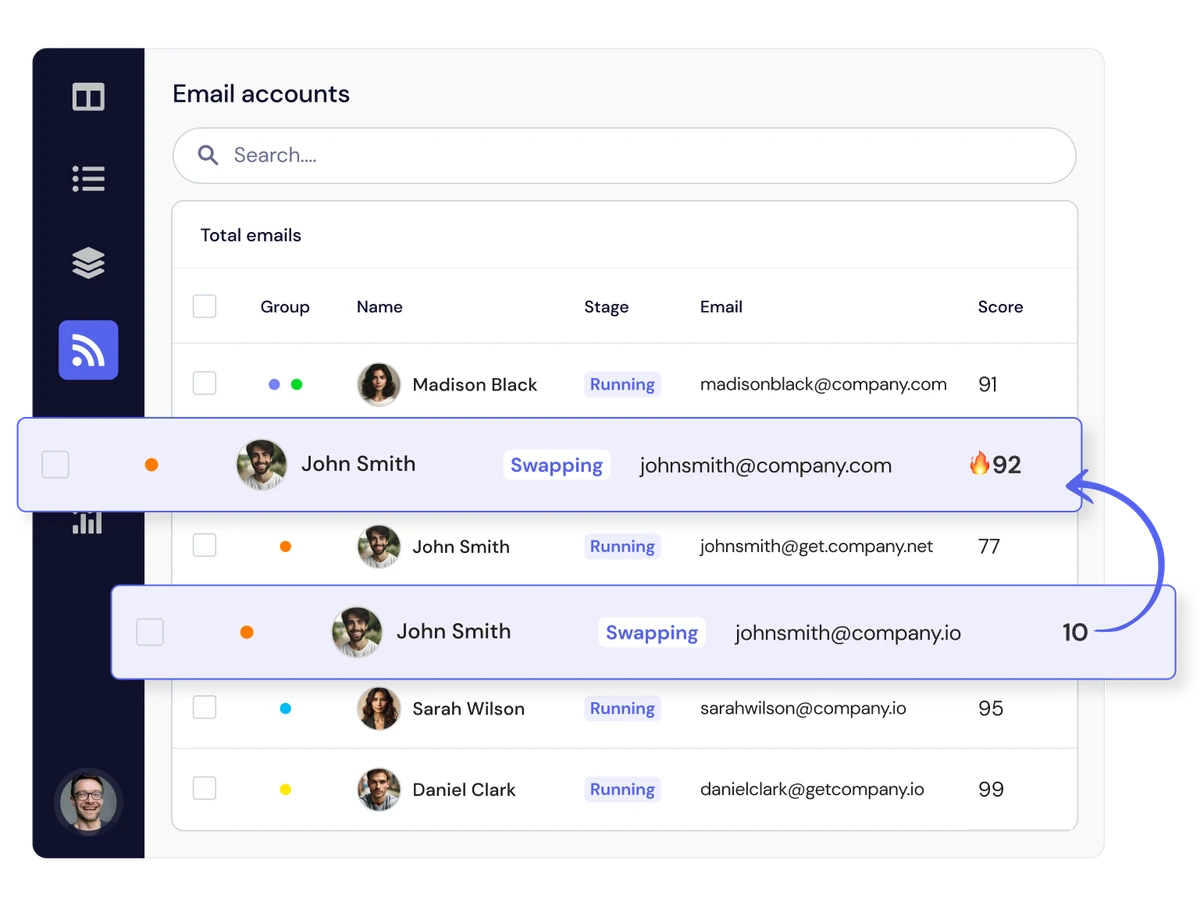Click John Smith avatar in johnsmith@company.com row
The width and height of the screenshot is (1200, 906).
[261, 464]
